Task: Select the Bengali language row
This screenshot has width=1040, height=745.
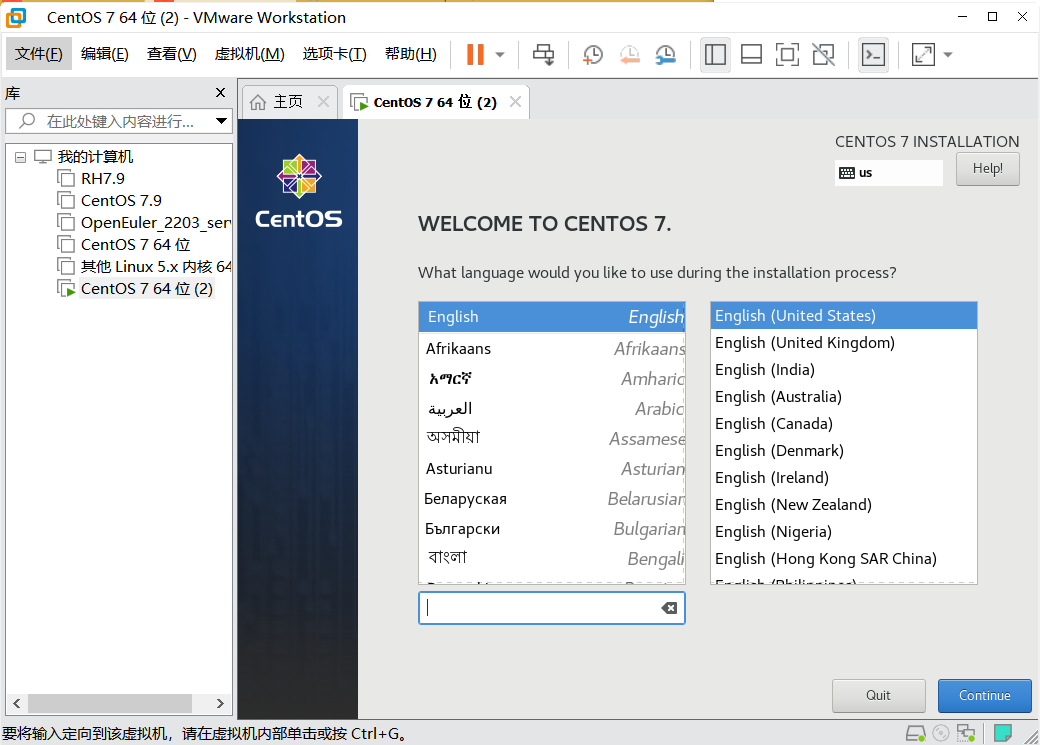Action: [x=552, y=559]
